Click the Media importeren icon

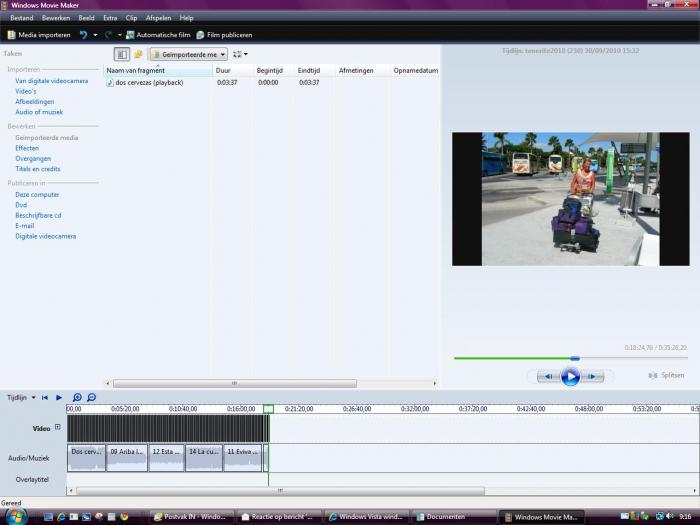(x=12, y=35)
